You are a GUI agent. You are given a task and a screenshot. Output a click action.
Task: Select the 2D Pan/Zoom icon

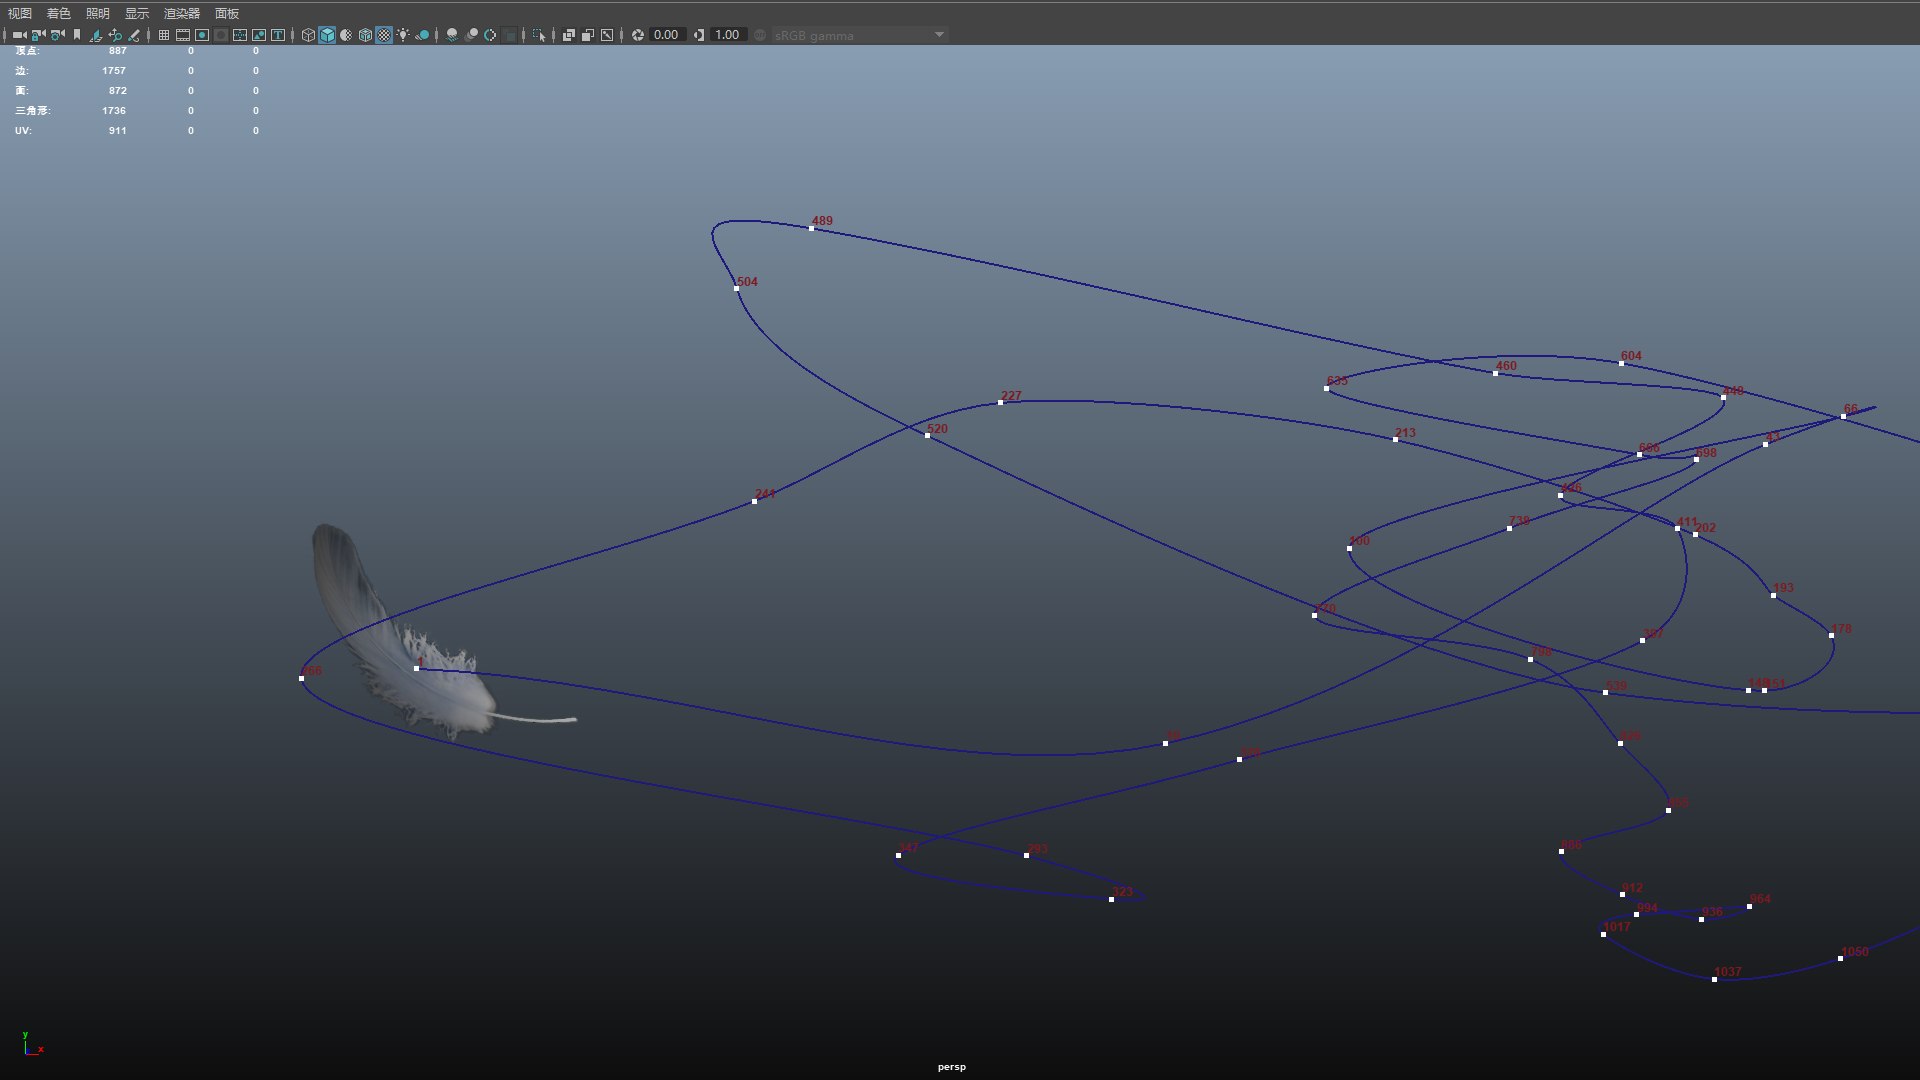point(115,35)
